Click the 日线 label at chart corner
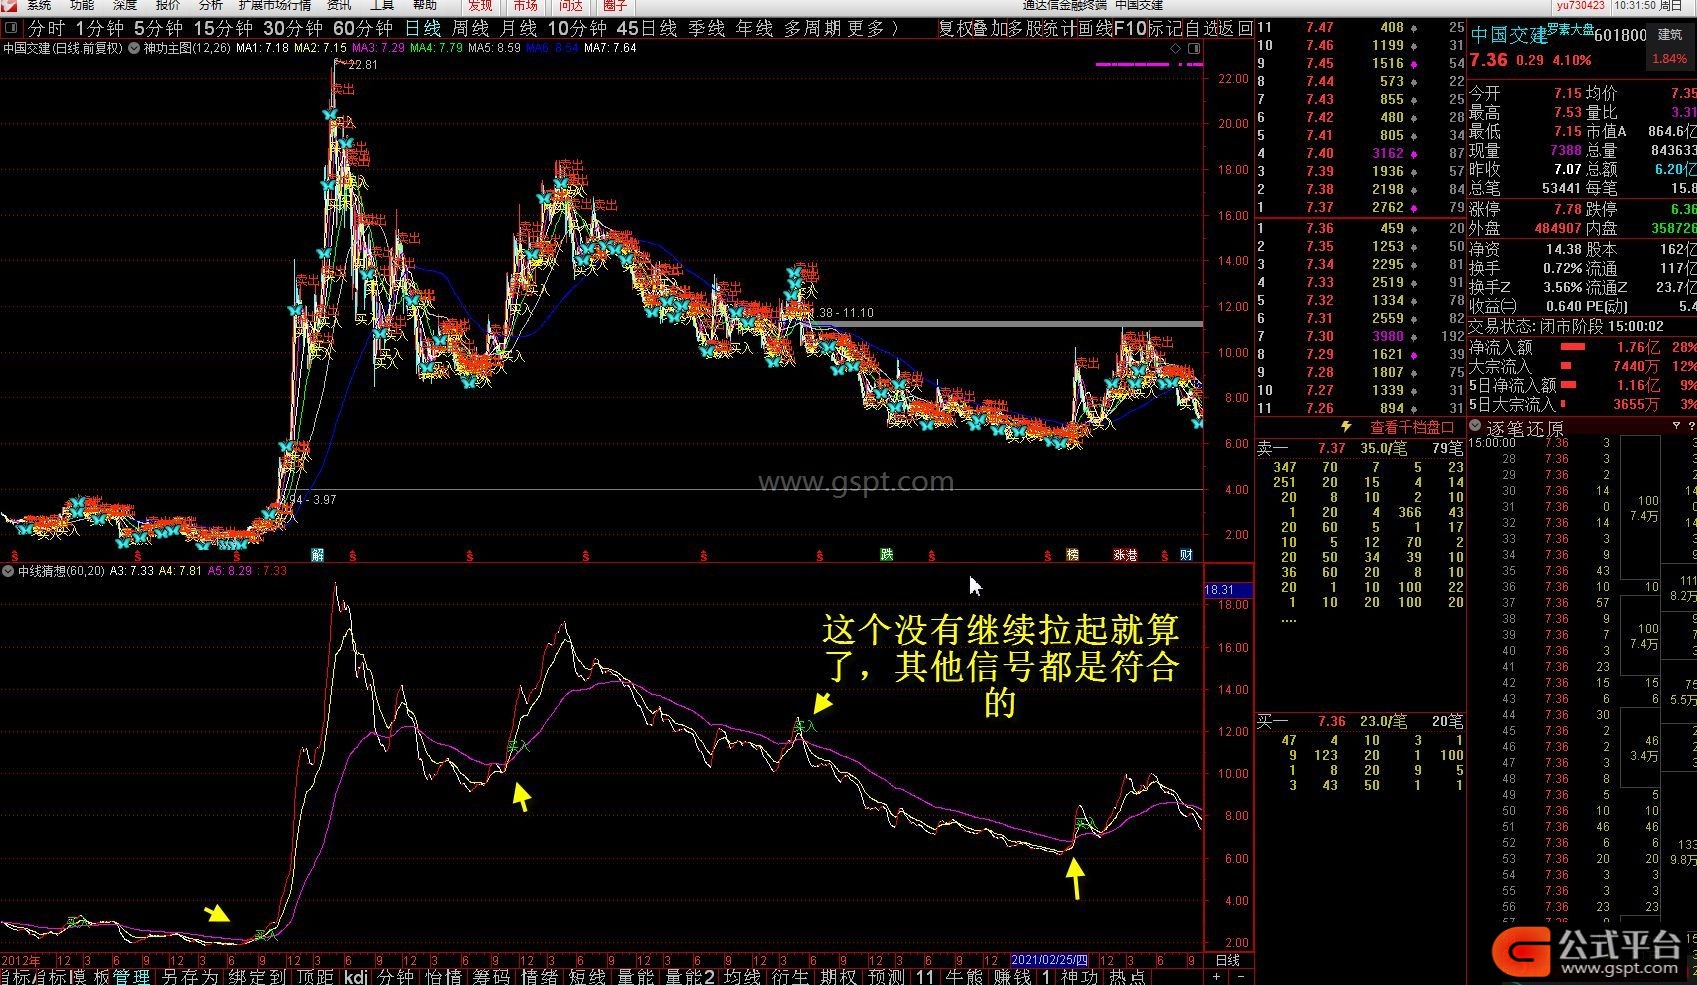Viewport: 1697px width, 985px height. [x=1229, y=961]
